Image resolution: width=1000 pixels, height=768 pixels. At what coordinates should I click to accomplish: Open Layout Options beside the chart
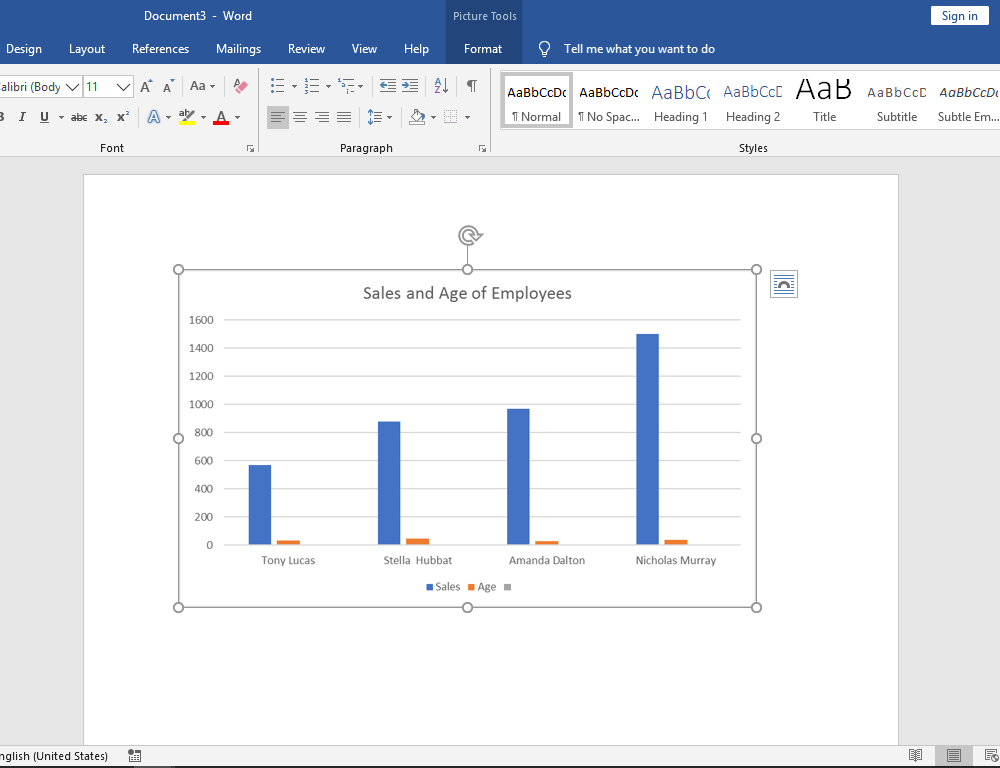point(784,285)
